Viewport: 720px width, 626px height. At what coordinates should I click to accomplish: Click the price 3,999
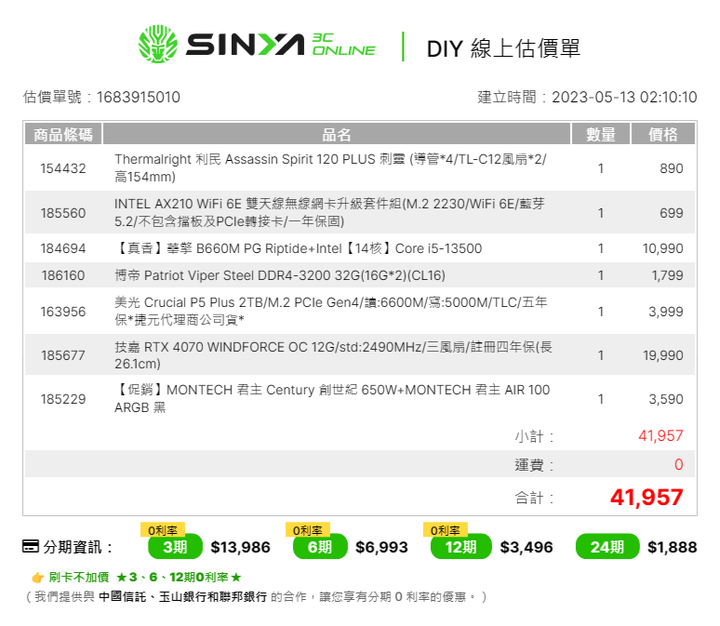click(x=666, y=312)
